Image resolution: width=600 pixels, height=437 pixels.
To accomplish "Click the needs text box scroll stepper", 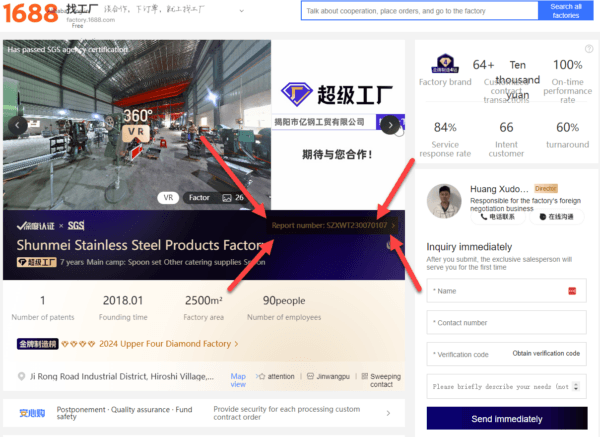I will (x=576, y=386).
